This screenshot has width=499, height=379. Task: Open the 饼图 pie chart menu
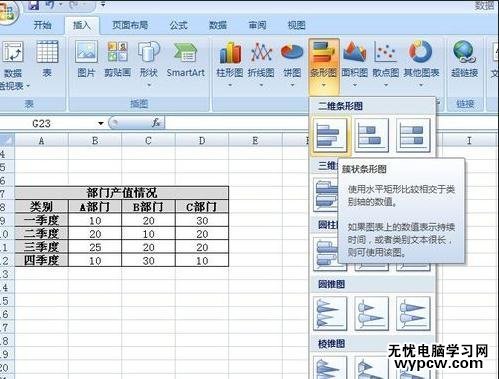(292, 63)
